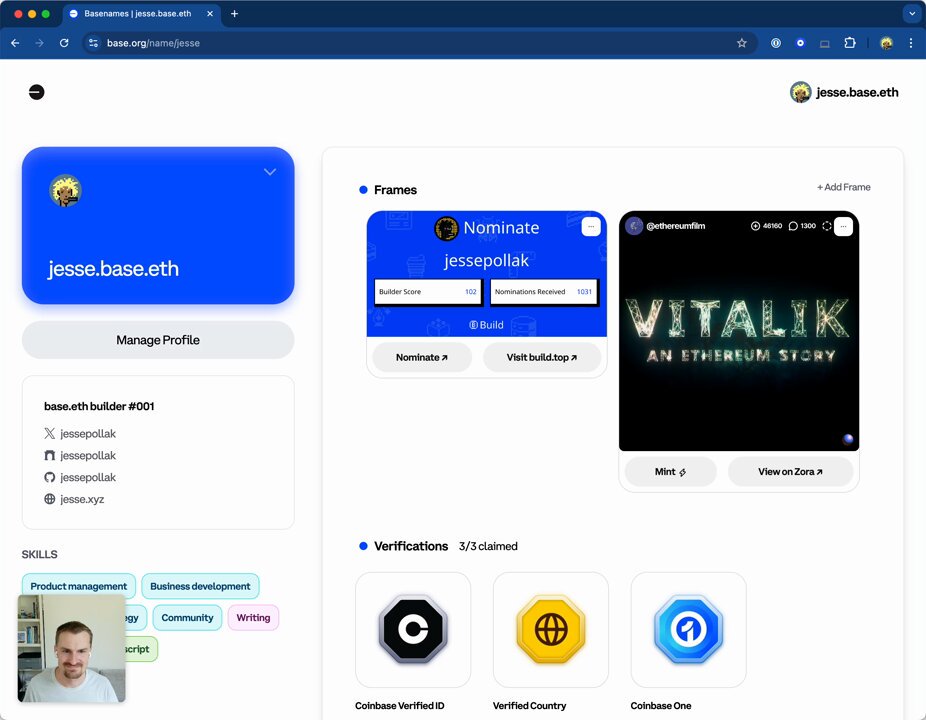Click the Business development skill tag
This screenshot has height=720, width=926.
click(200, 586)
